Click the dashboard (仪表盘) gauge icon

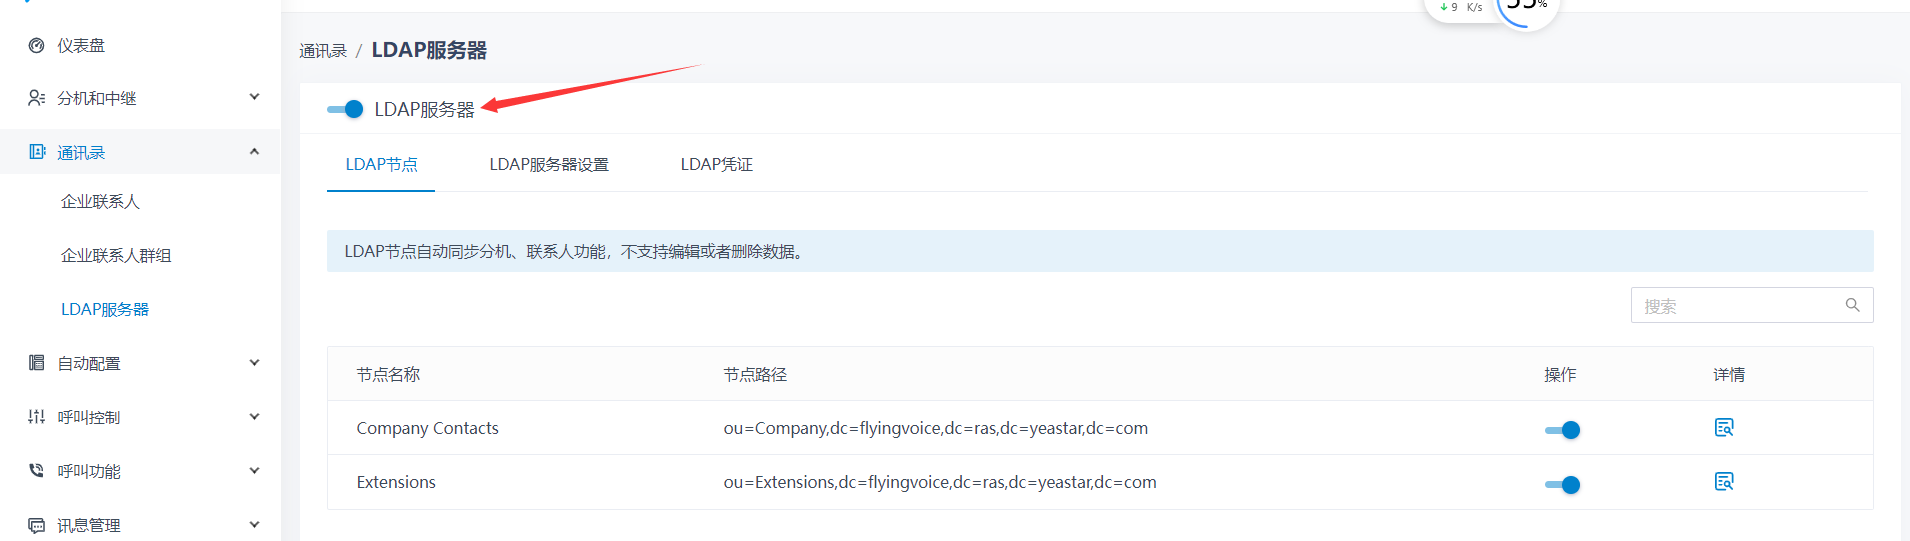37,45
